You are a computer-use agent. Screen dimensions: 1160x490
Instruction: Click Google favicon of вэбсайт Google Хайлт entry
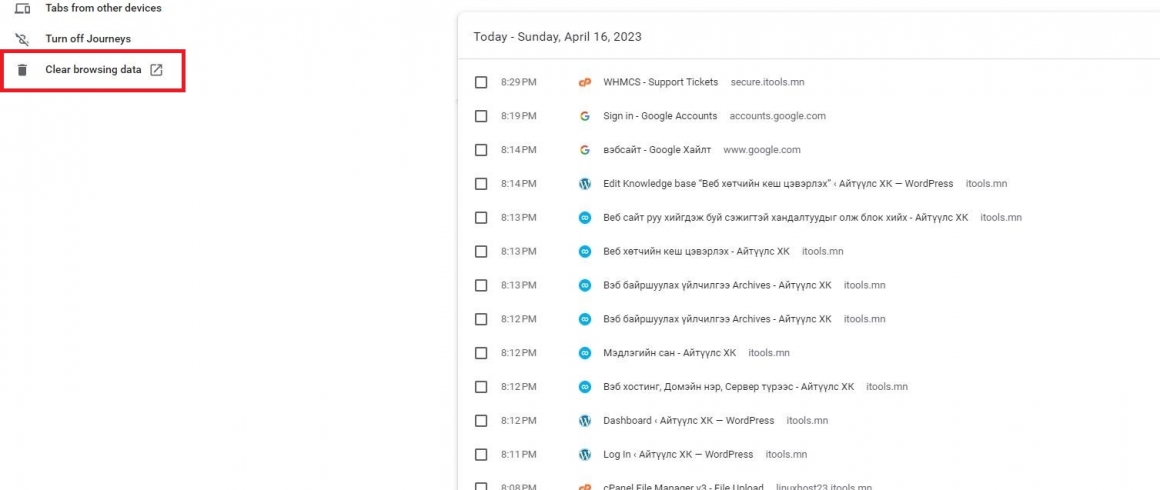click(584, 150)
